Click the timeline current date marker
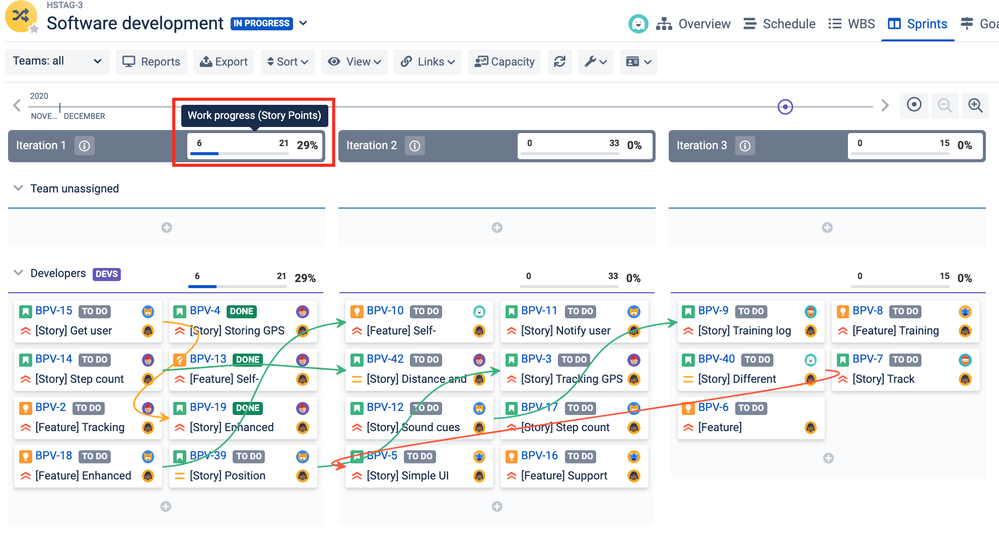 point(785,106)
